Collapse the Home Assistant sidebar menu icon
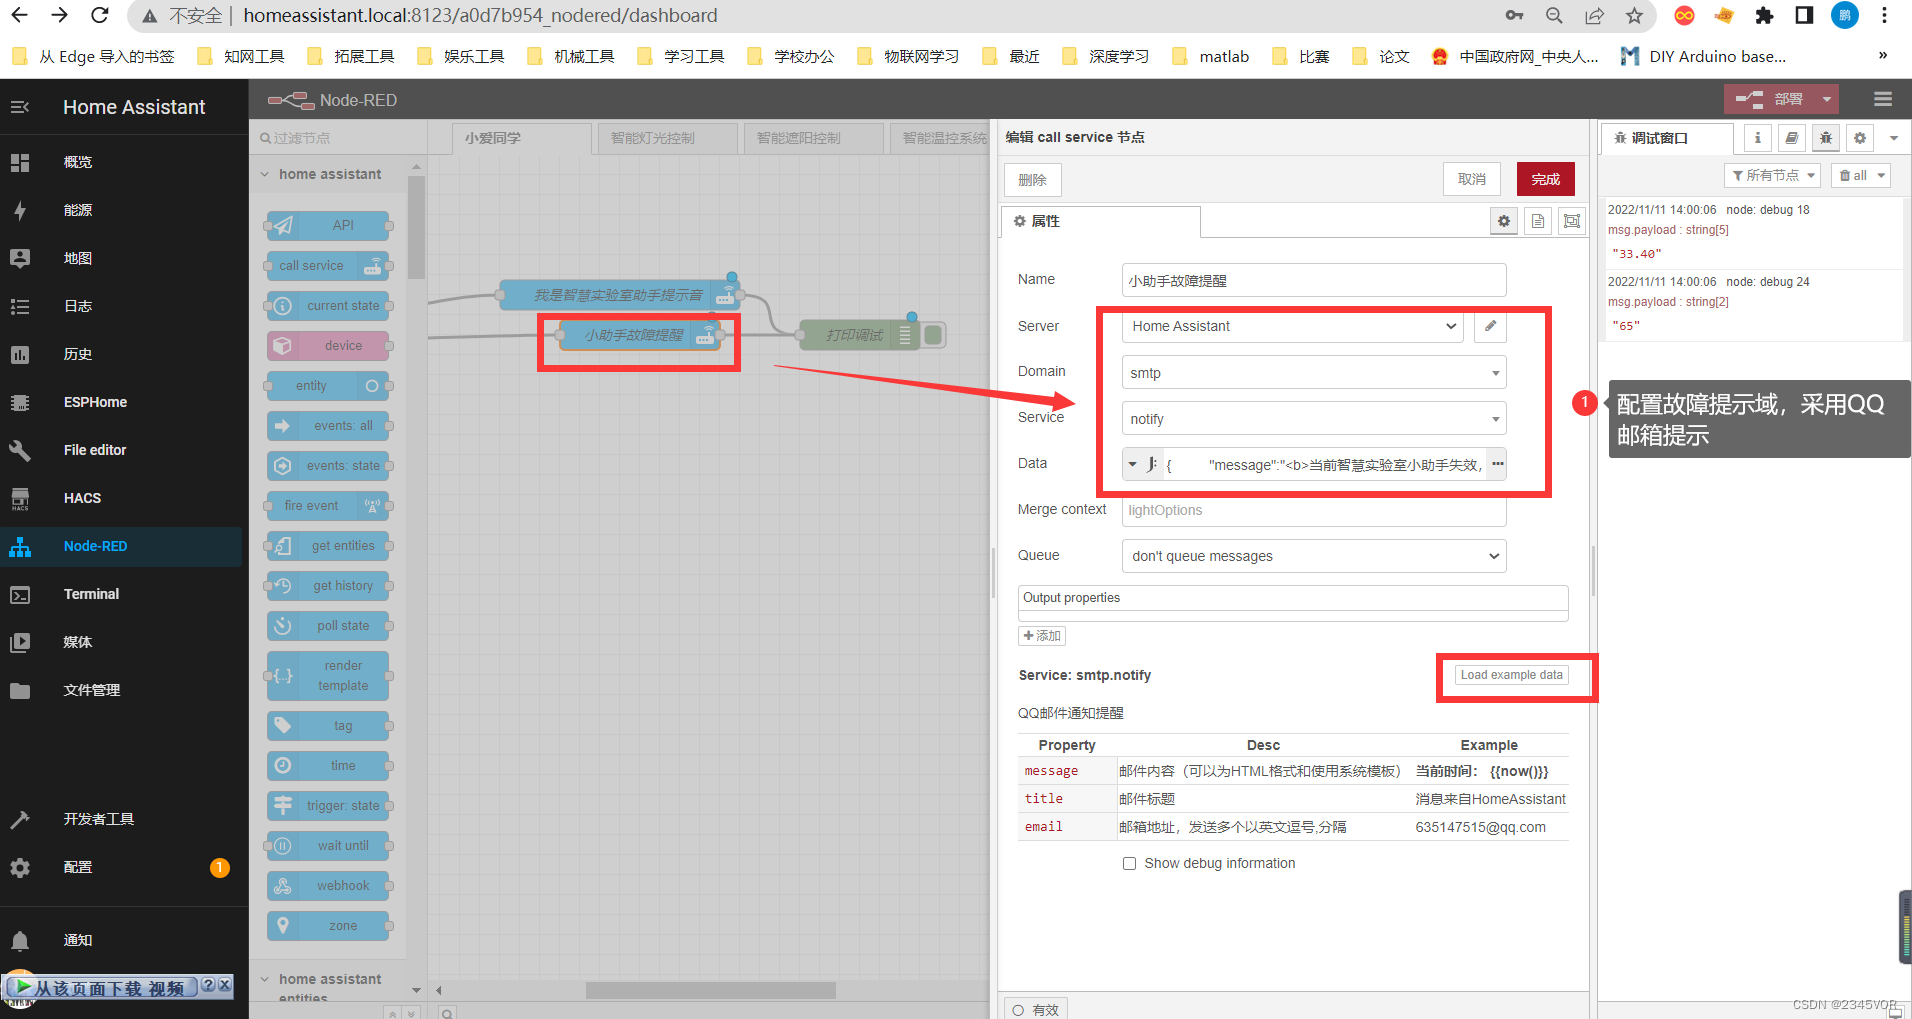 click(20, 107)
